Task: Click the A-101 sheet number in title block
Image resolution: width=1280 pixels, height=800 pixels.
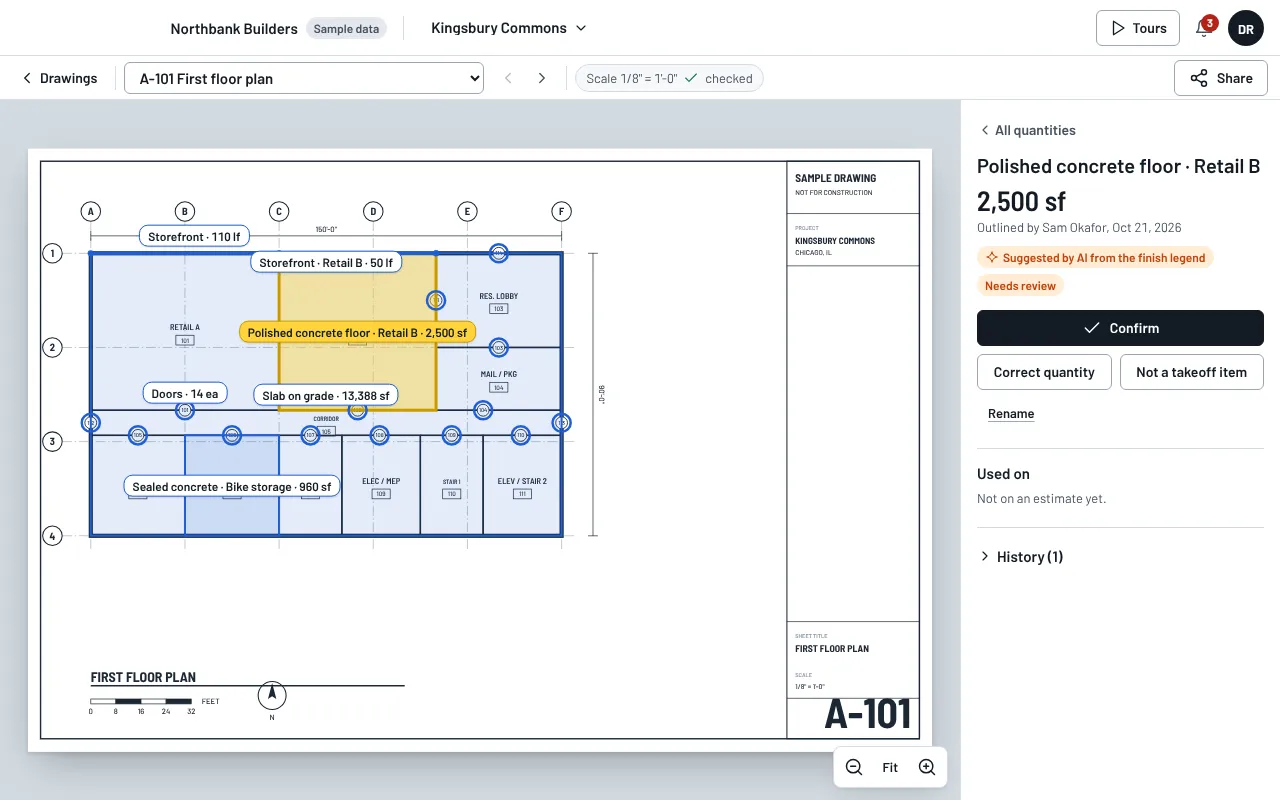Action: point(867,714)
